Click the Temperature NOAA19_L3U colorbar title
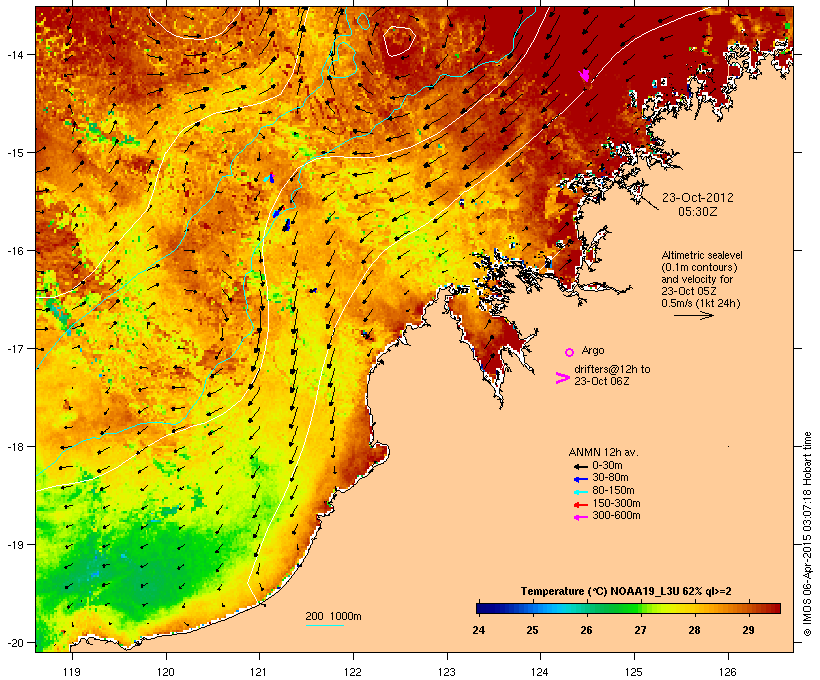 tap(626, 592)
